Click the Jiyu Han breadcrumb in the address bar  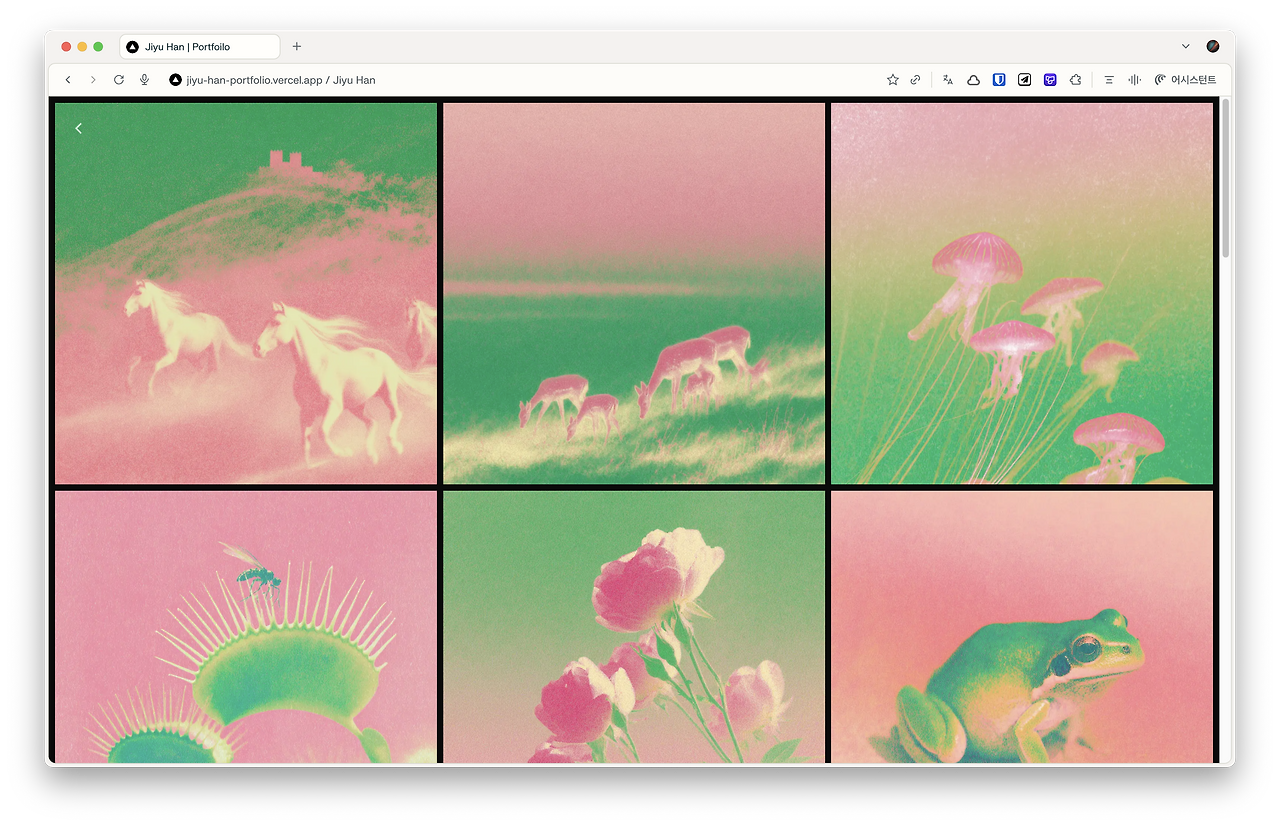point(353,80)
